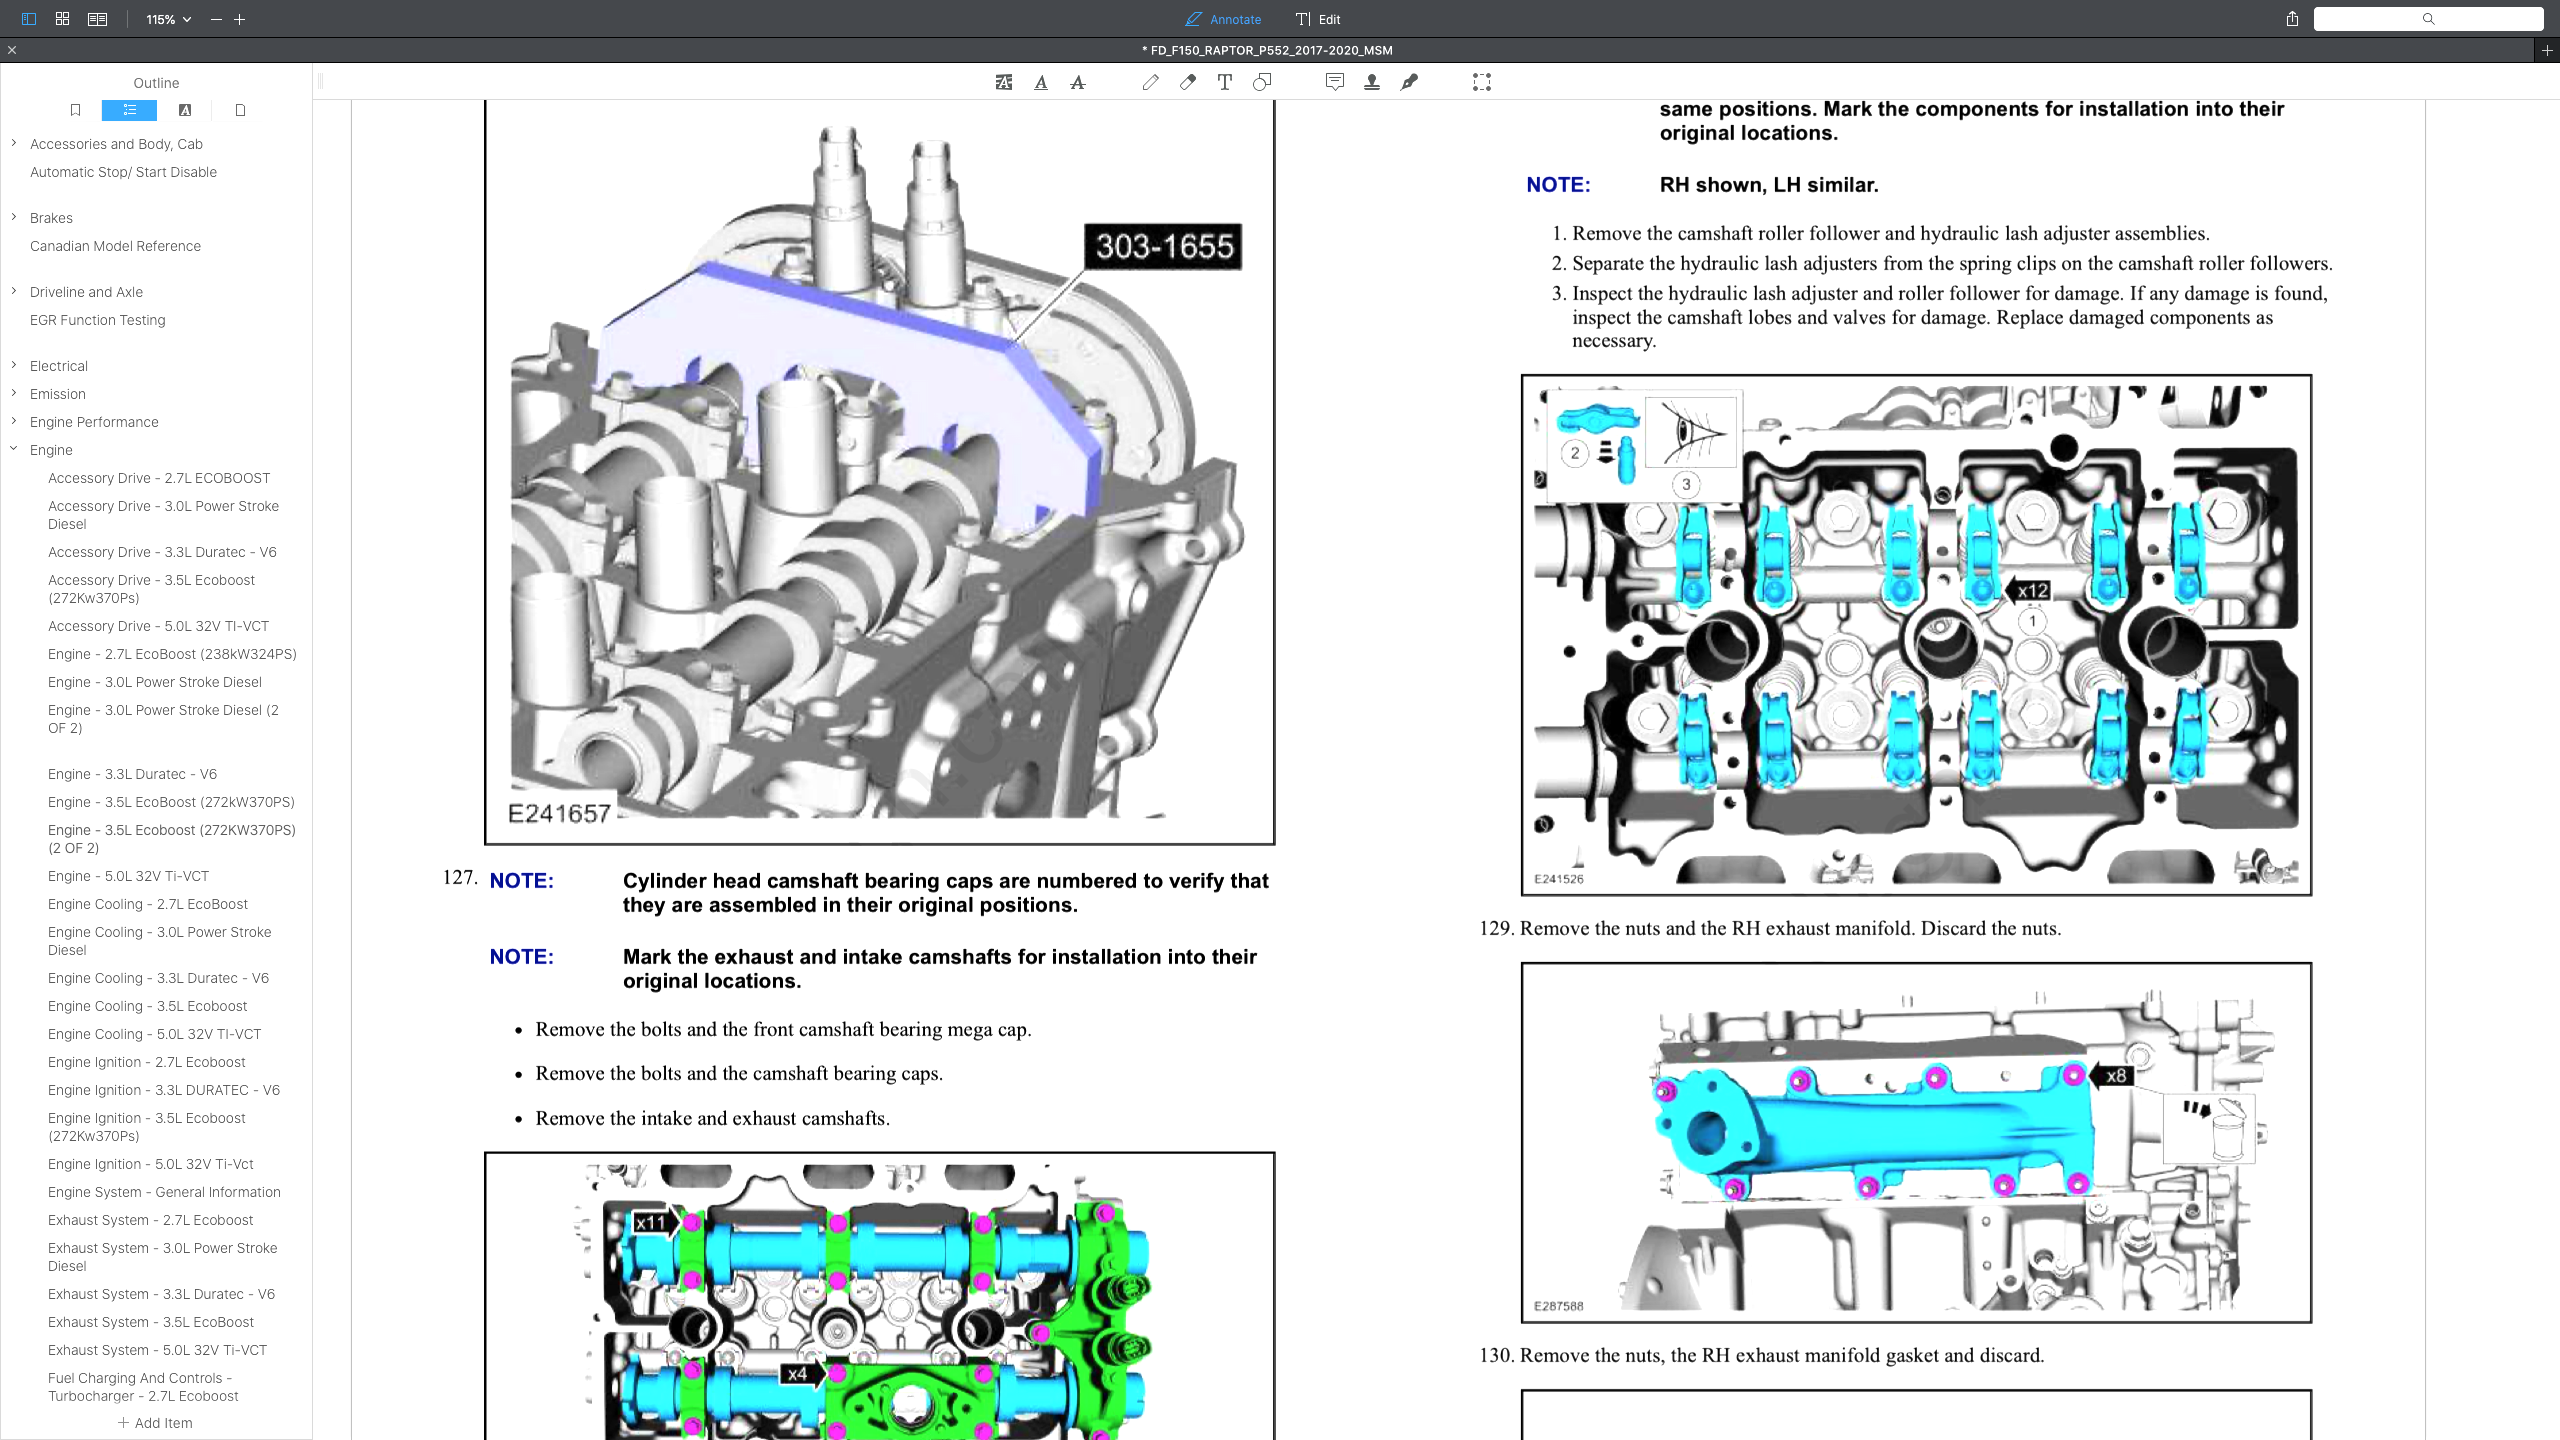
Task: Select the eraser tool
Action: pyautogui.click(x=1188, y=82)
